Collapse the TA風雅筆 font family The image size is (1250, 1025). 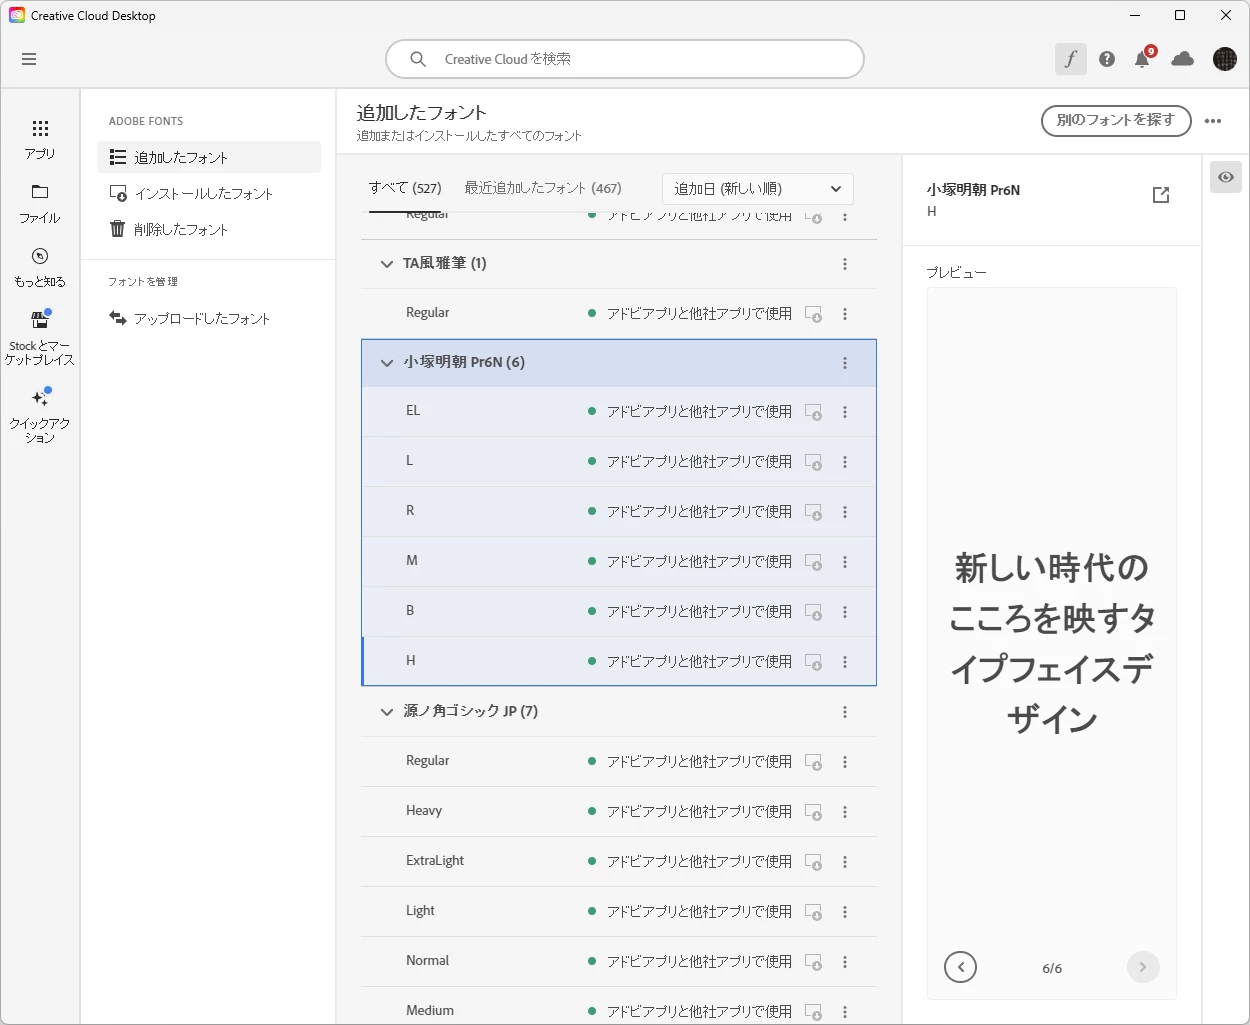(387, 264)
